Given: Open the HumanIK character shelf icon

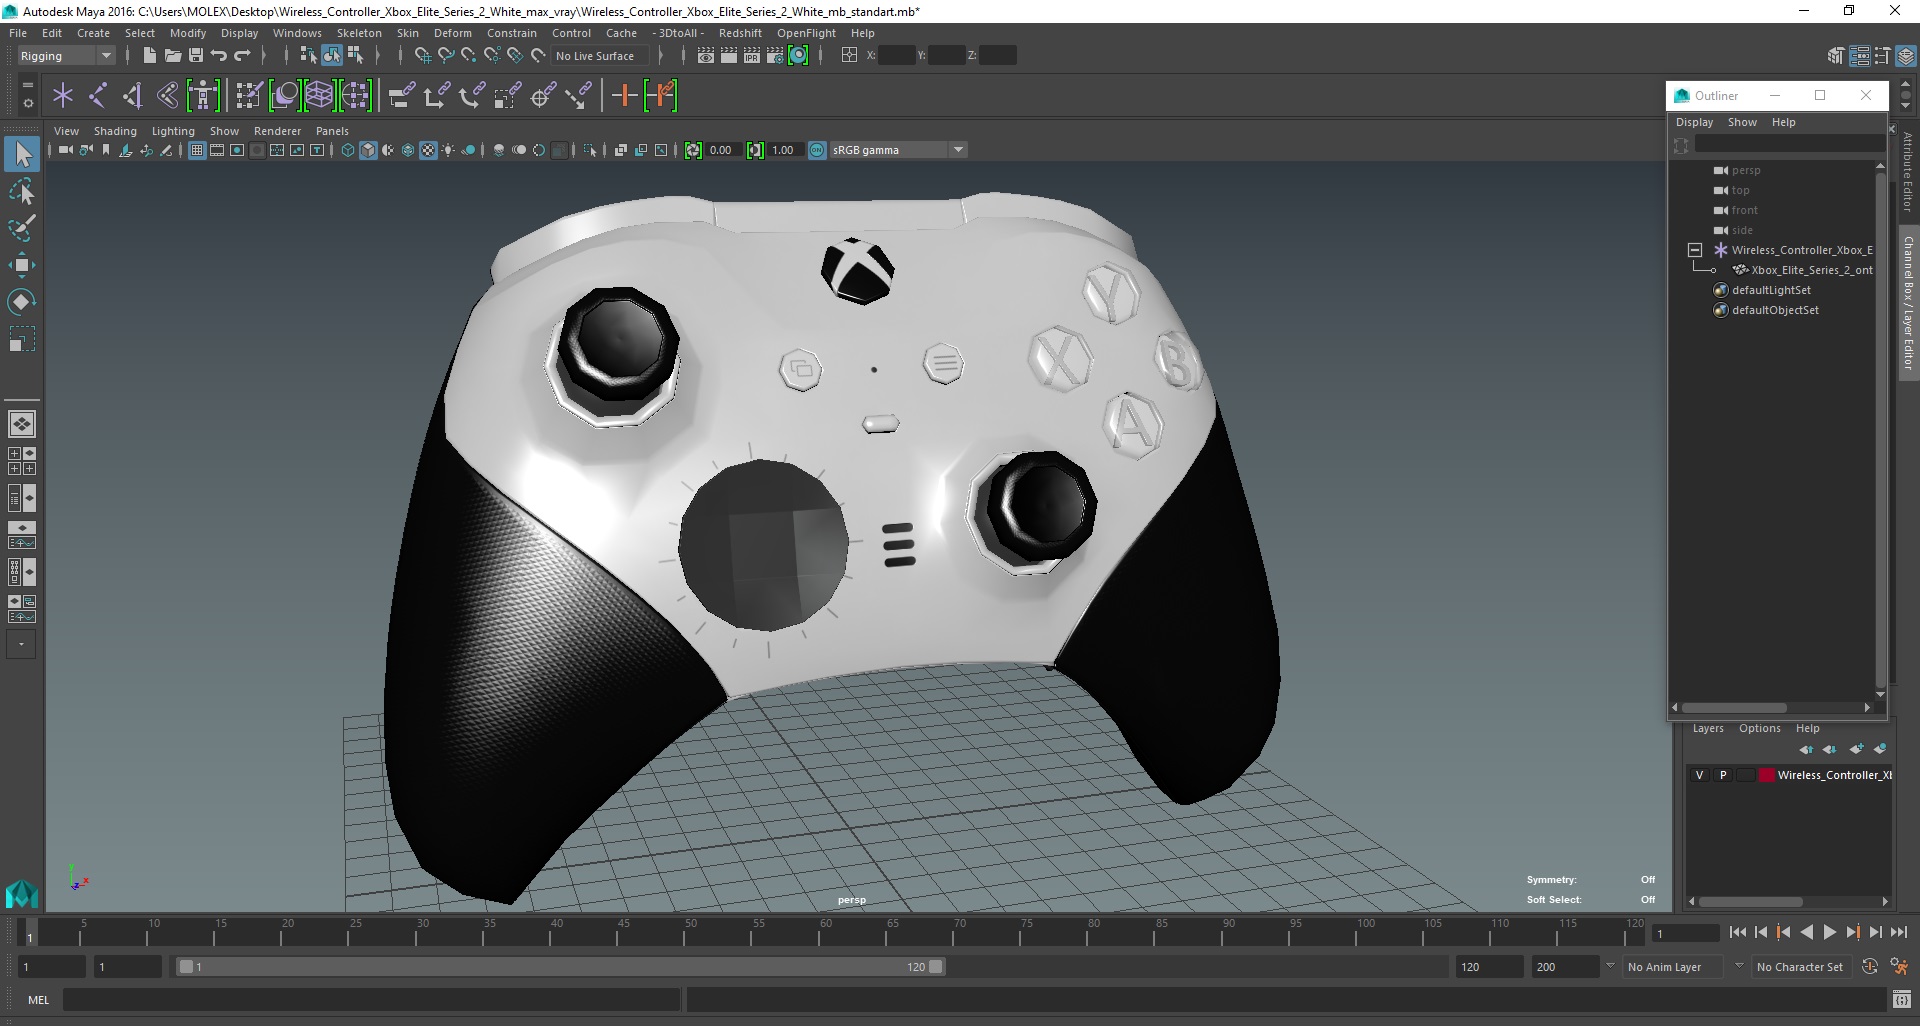Looking at the screenshot, I should [x=203, y=96].
